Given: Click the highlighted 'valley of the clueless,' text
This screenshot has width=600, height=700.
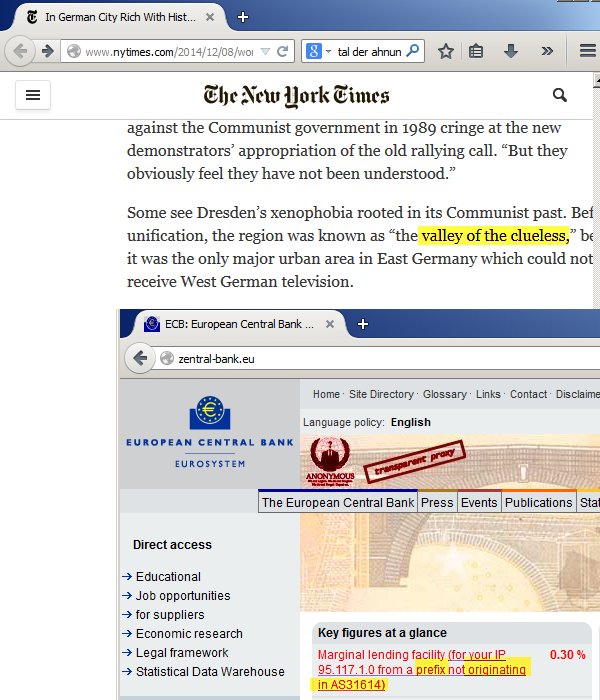Looking at the screenshot, I should point(496,235).
